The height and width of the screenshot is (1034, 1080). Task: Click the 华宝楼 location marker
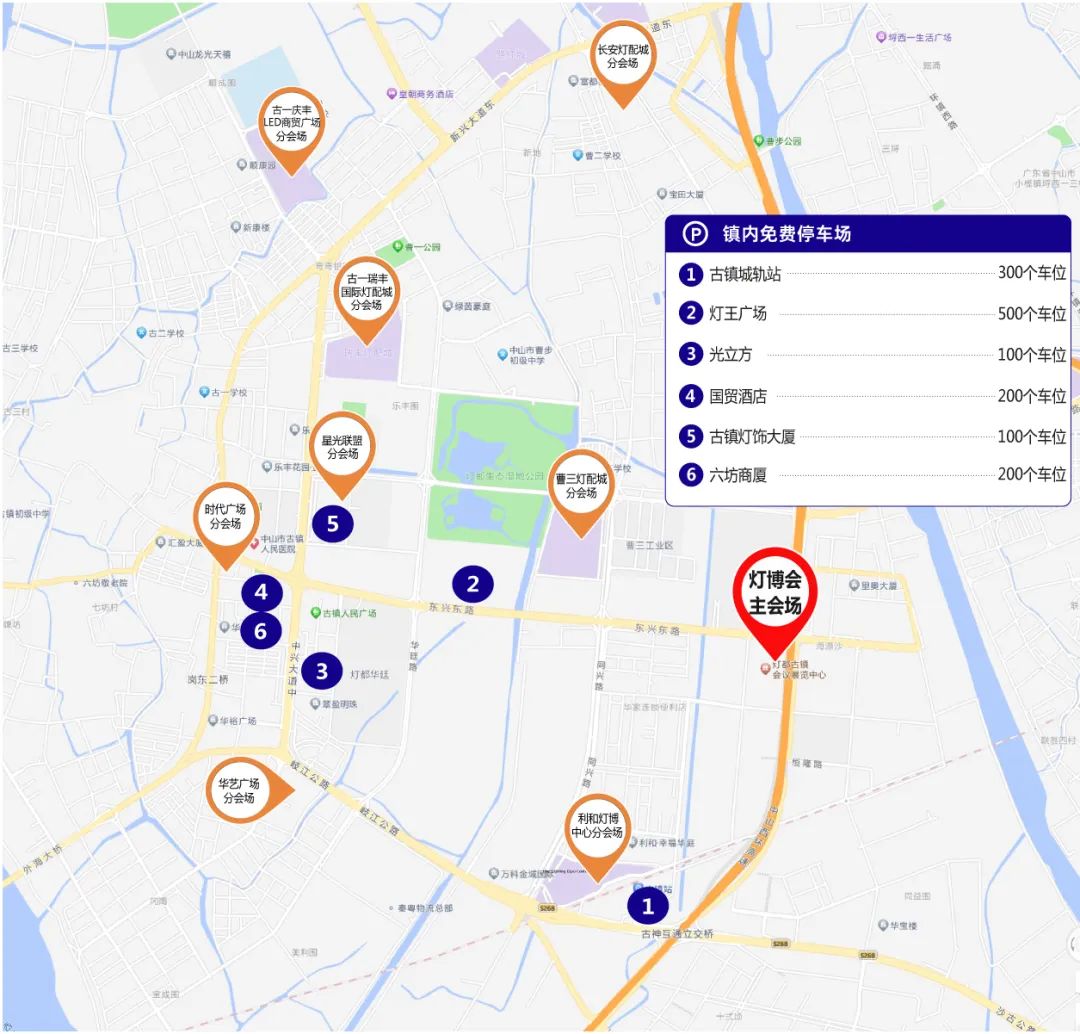[x=883, y=925]
